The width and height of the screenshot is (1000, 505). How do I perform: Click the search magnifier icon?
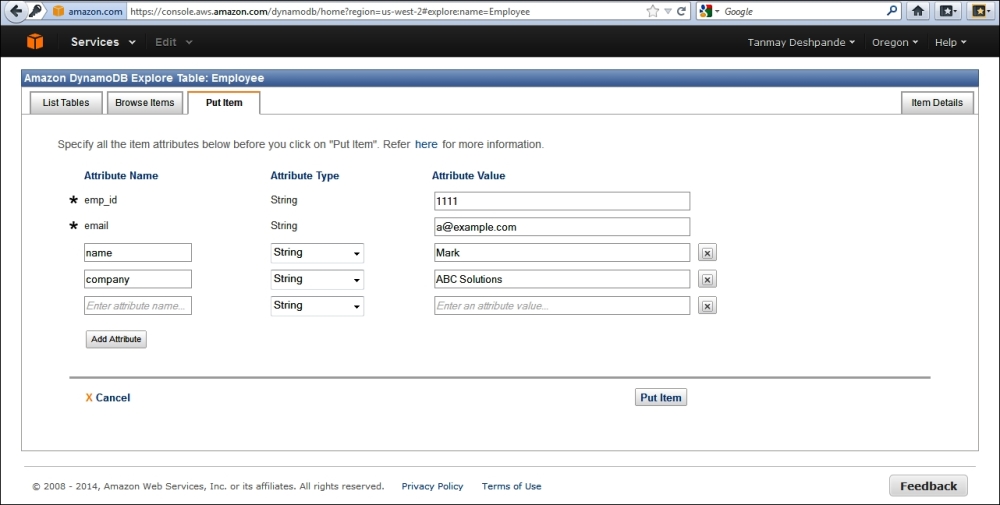[x=892, y=10]
